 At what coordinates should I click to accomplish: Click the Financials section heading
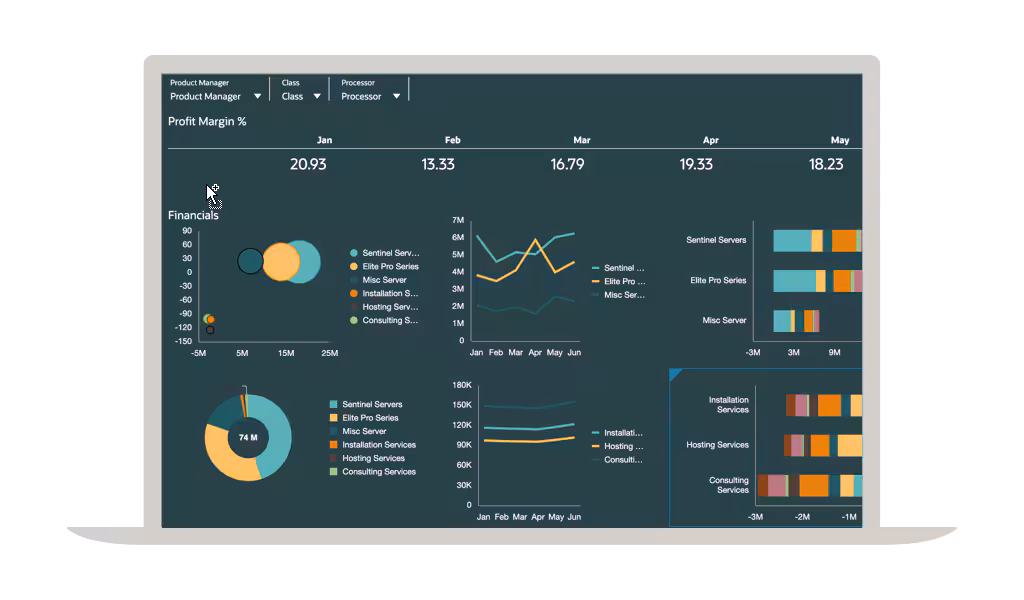pos(193,215)
